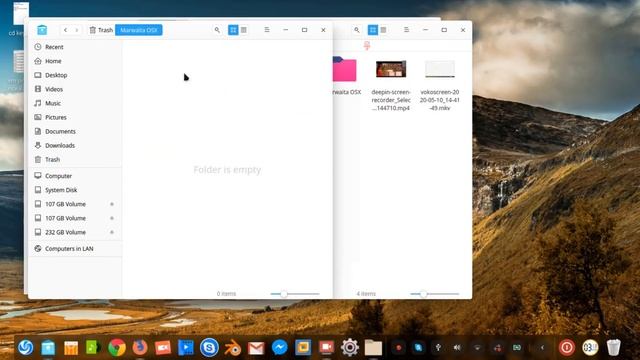Open Documents from the sidebar
Viewport: 640px width, 360px height.
click(75, 131)
